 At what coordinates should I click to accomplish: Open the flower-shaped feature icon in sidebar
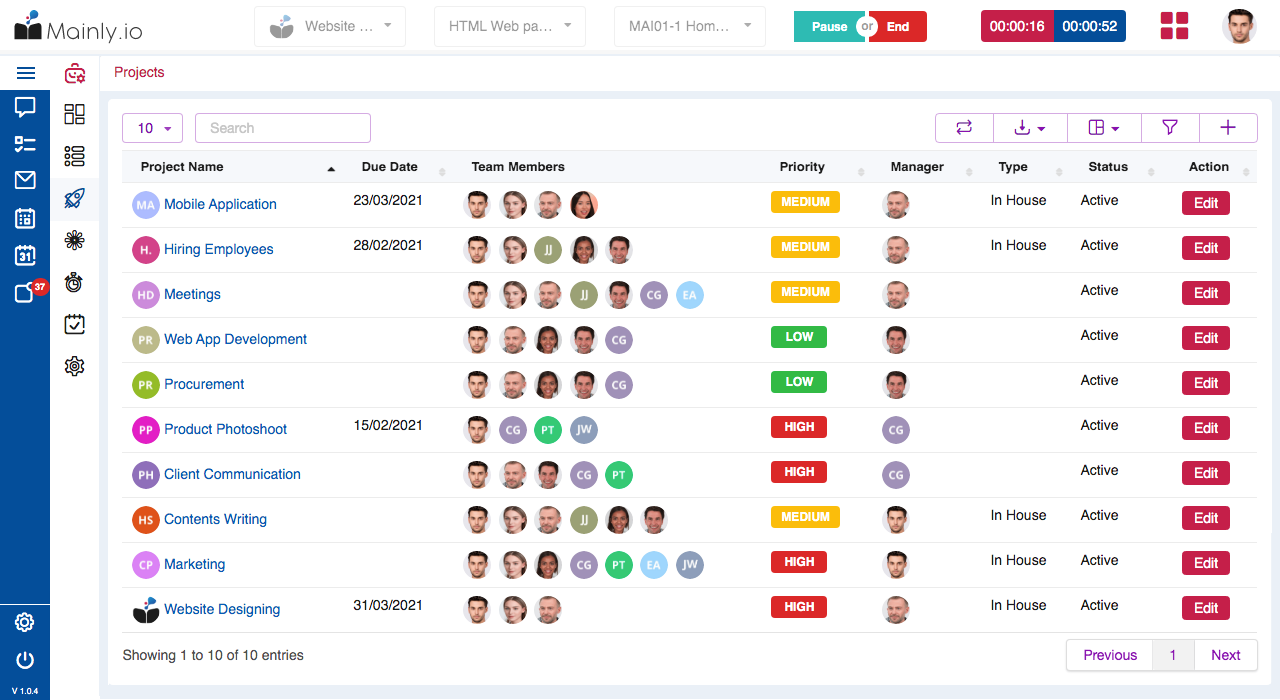click(74, 240)
